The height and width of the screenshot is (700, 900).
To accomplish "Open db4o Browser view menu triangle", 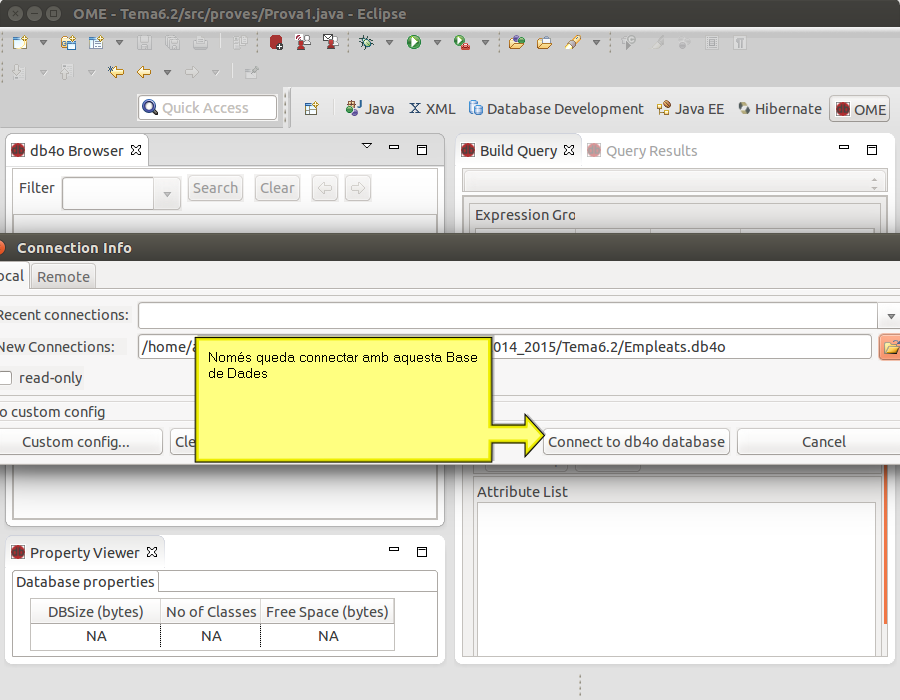I will pyautogui.click(x=367, y=146).
